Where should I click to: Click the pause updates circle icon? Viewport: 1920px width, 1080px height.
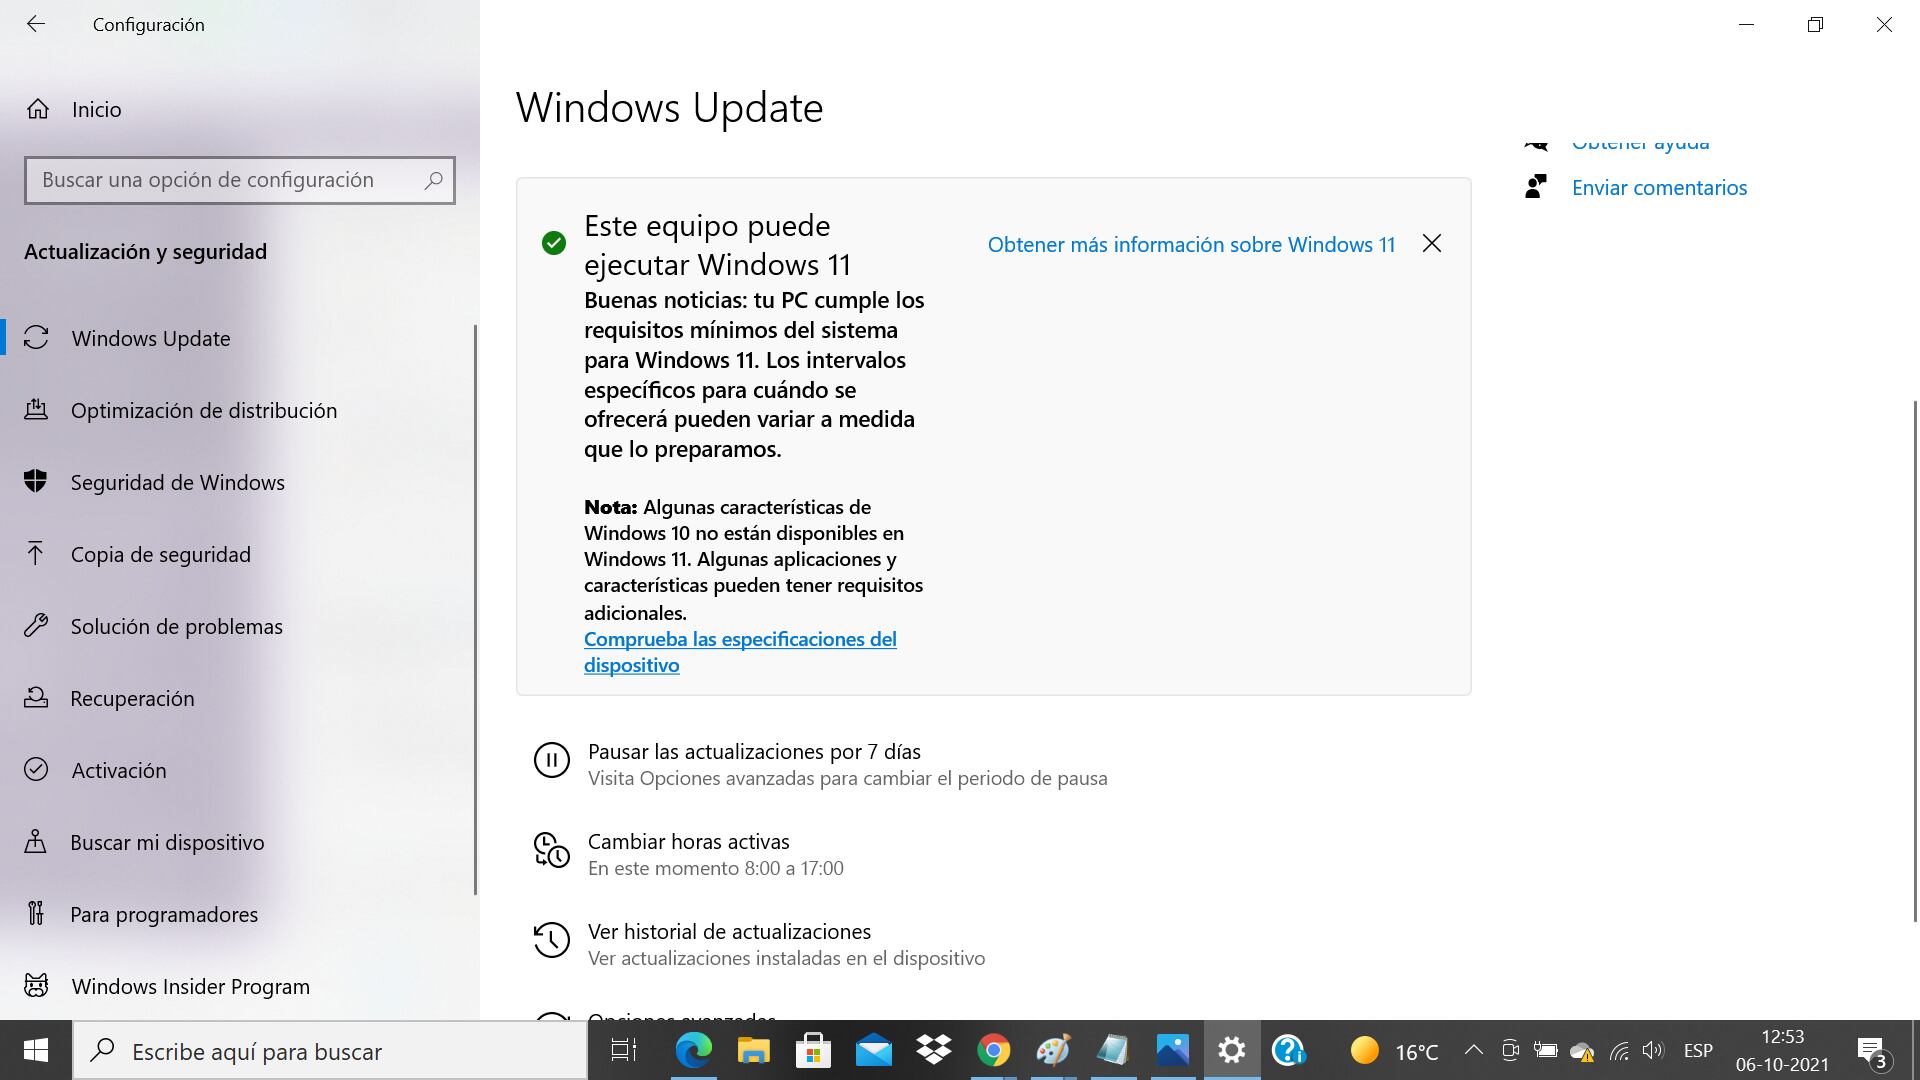pos(552,760)
